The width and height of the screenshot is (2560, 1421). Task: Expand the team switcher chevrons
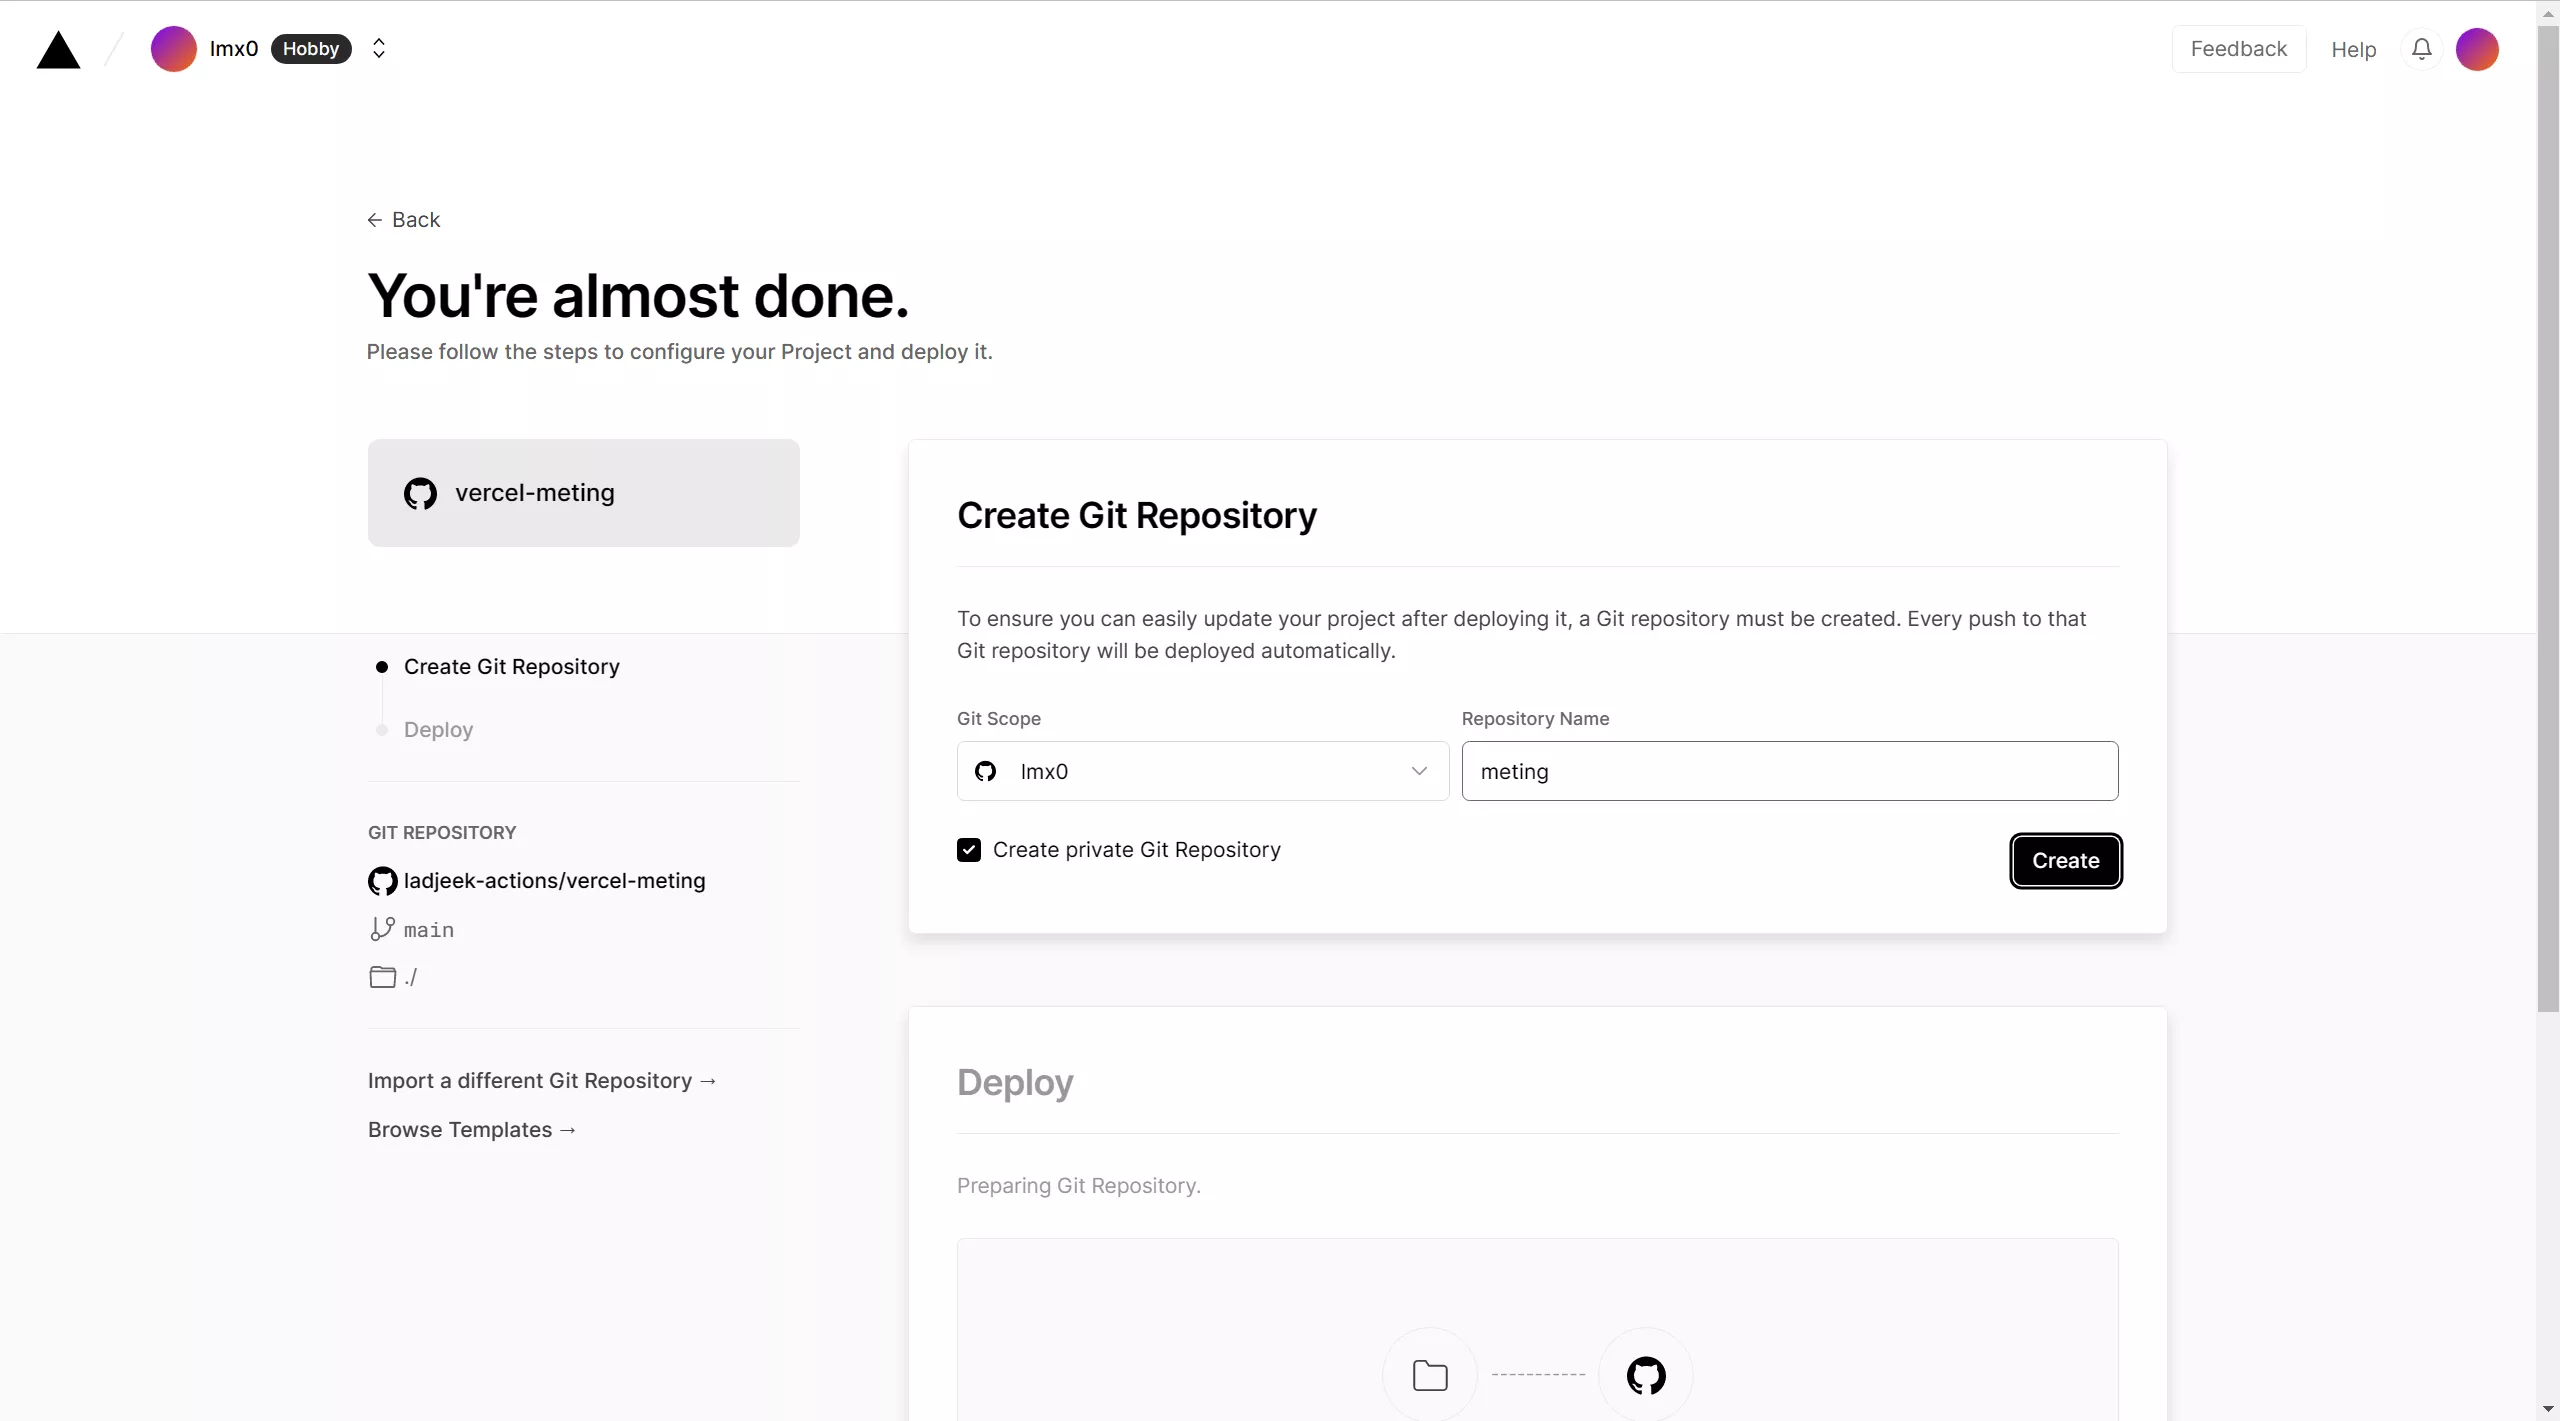coord(379,49)
